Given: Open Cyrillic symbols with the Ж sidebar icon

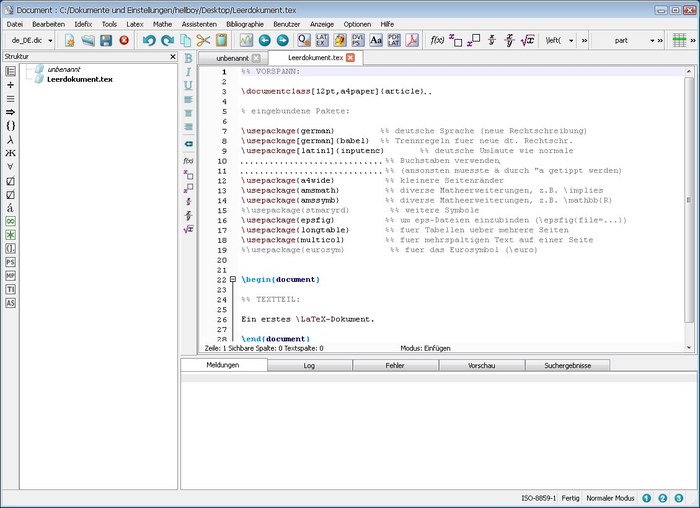Looking at the screenshot, I should pyautogui.click(x=10, y=153).
